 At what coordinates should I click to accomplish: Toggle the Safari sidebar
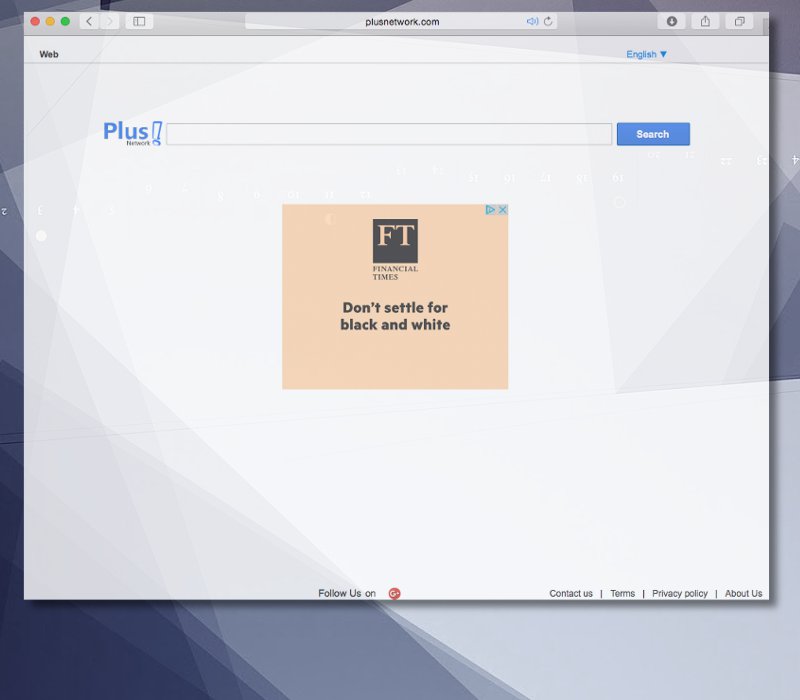(139, 21)
